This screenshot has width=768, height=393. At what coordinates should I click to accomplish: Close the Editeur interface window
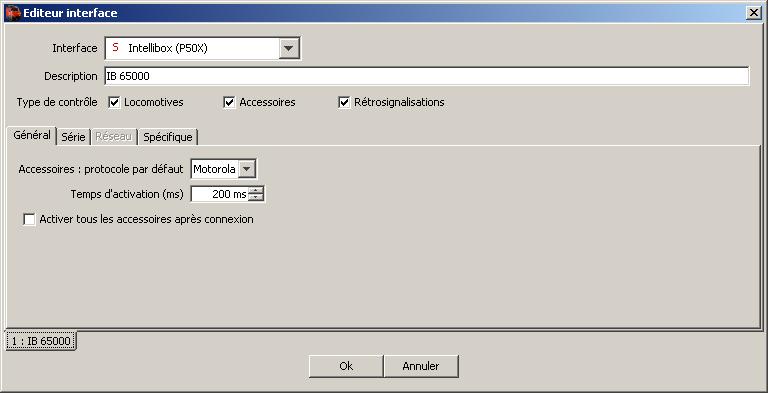click(754, 13)
